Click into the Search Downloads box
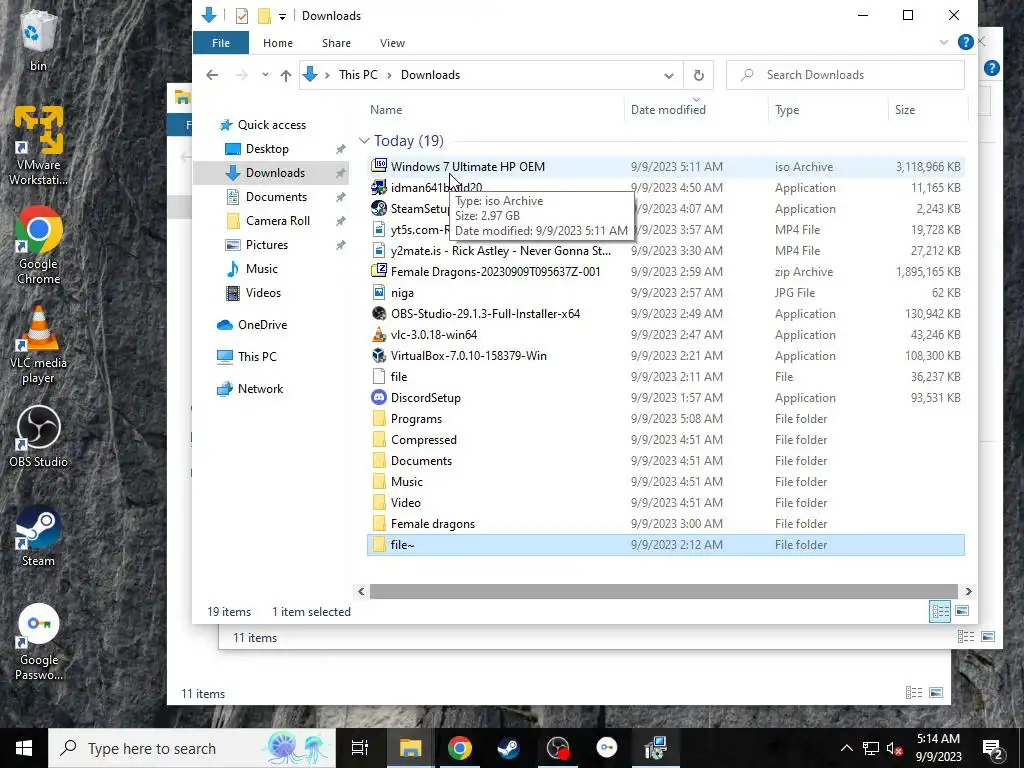Screen dimensions: 1024x768 point(846,75)
